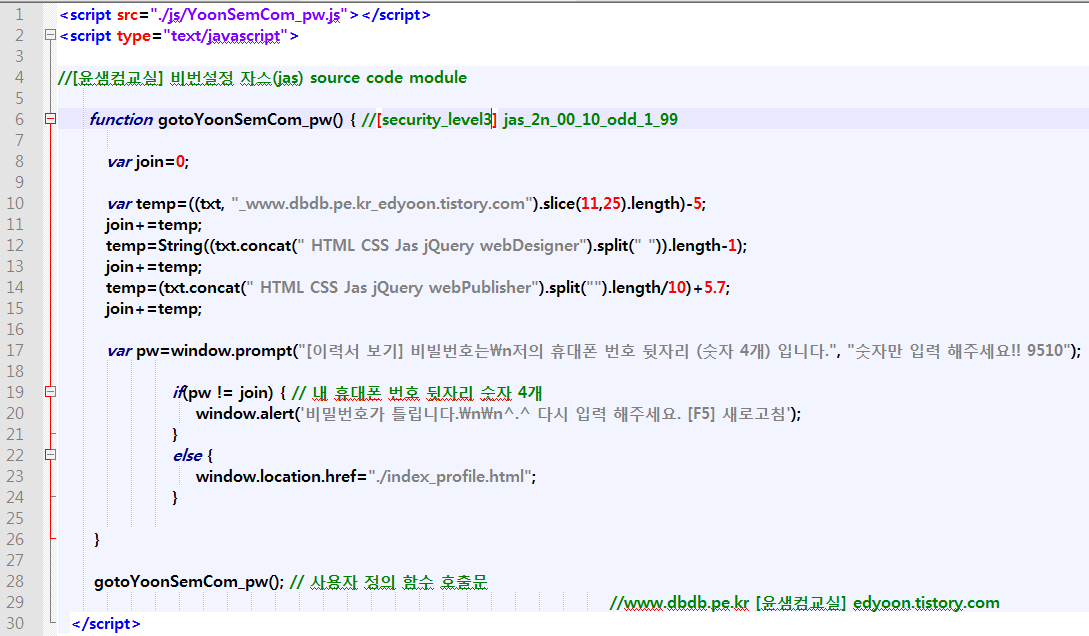Click the "_www.dbdb.pe.kr_edyoon.tistory.com" string
Image resolution: width=1089 pixels, height=636 pixels.
click(383, 203)
